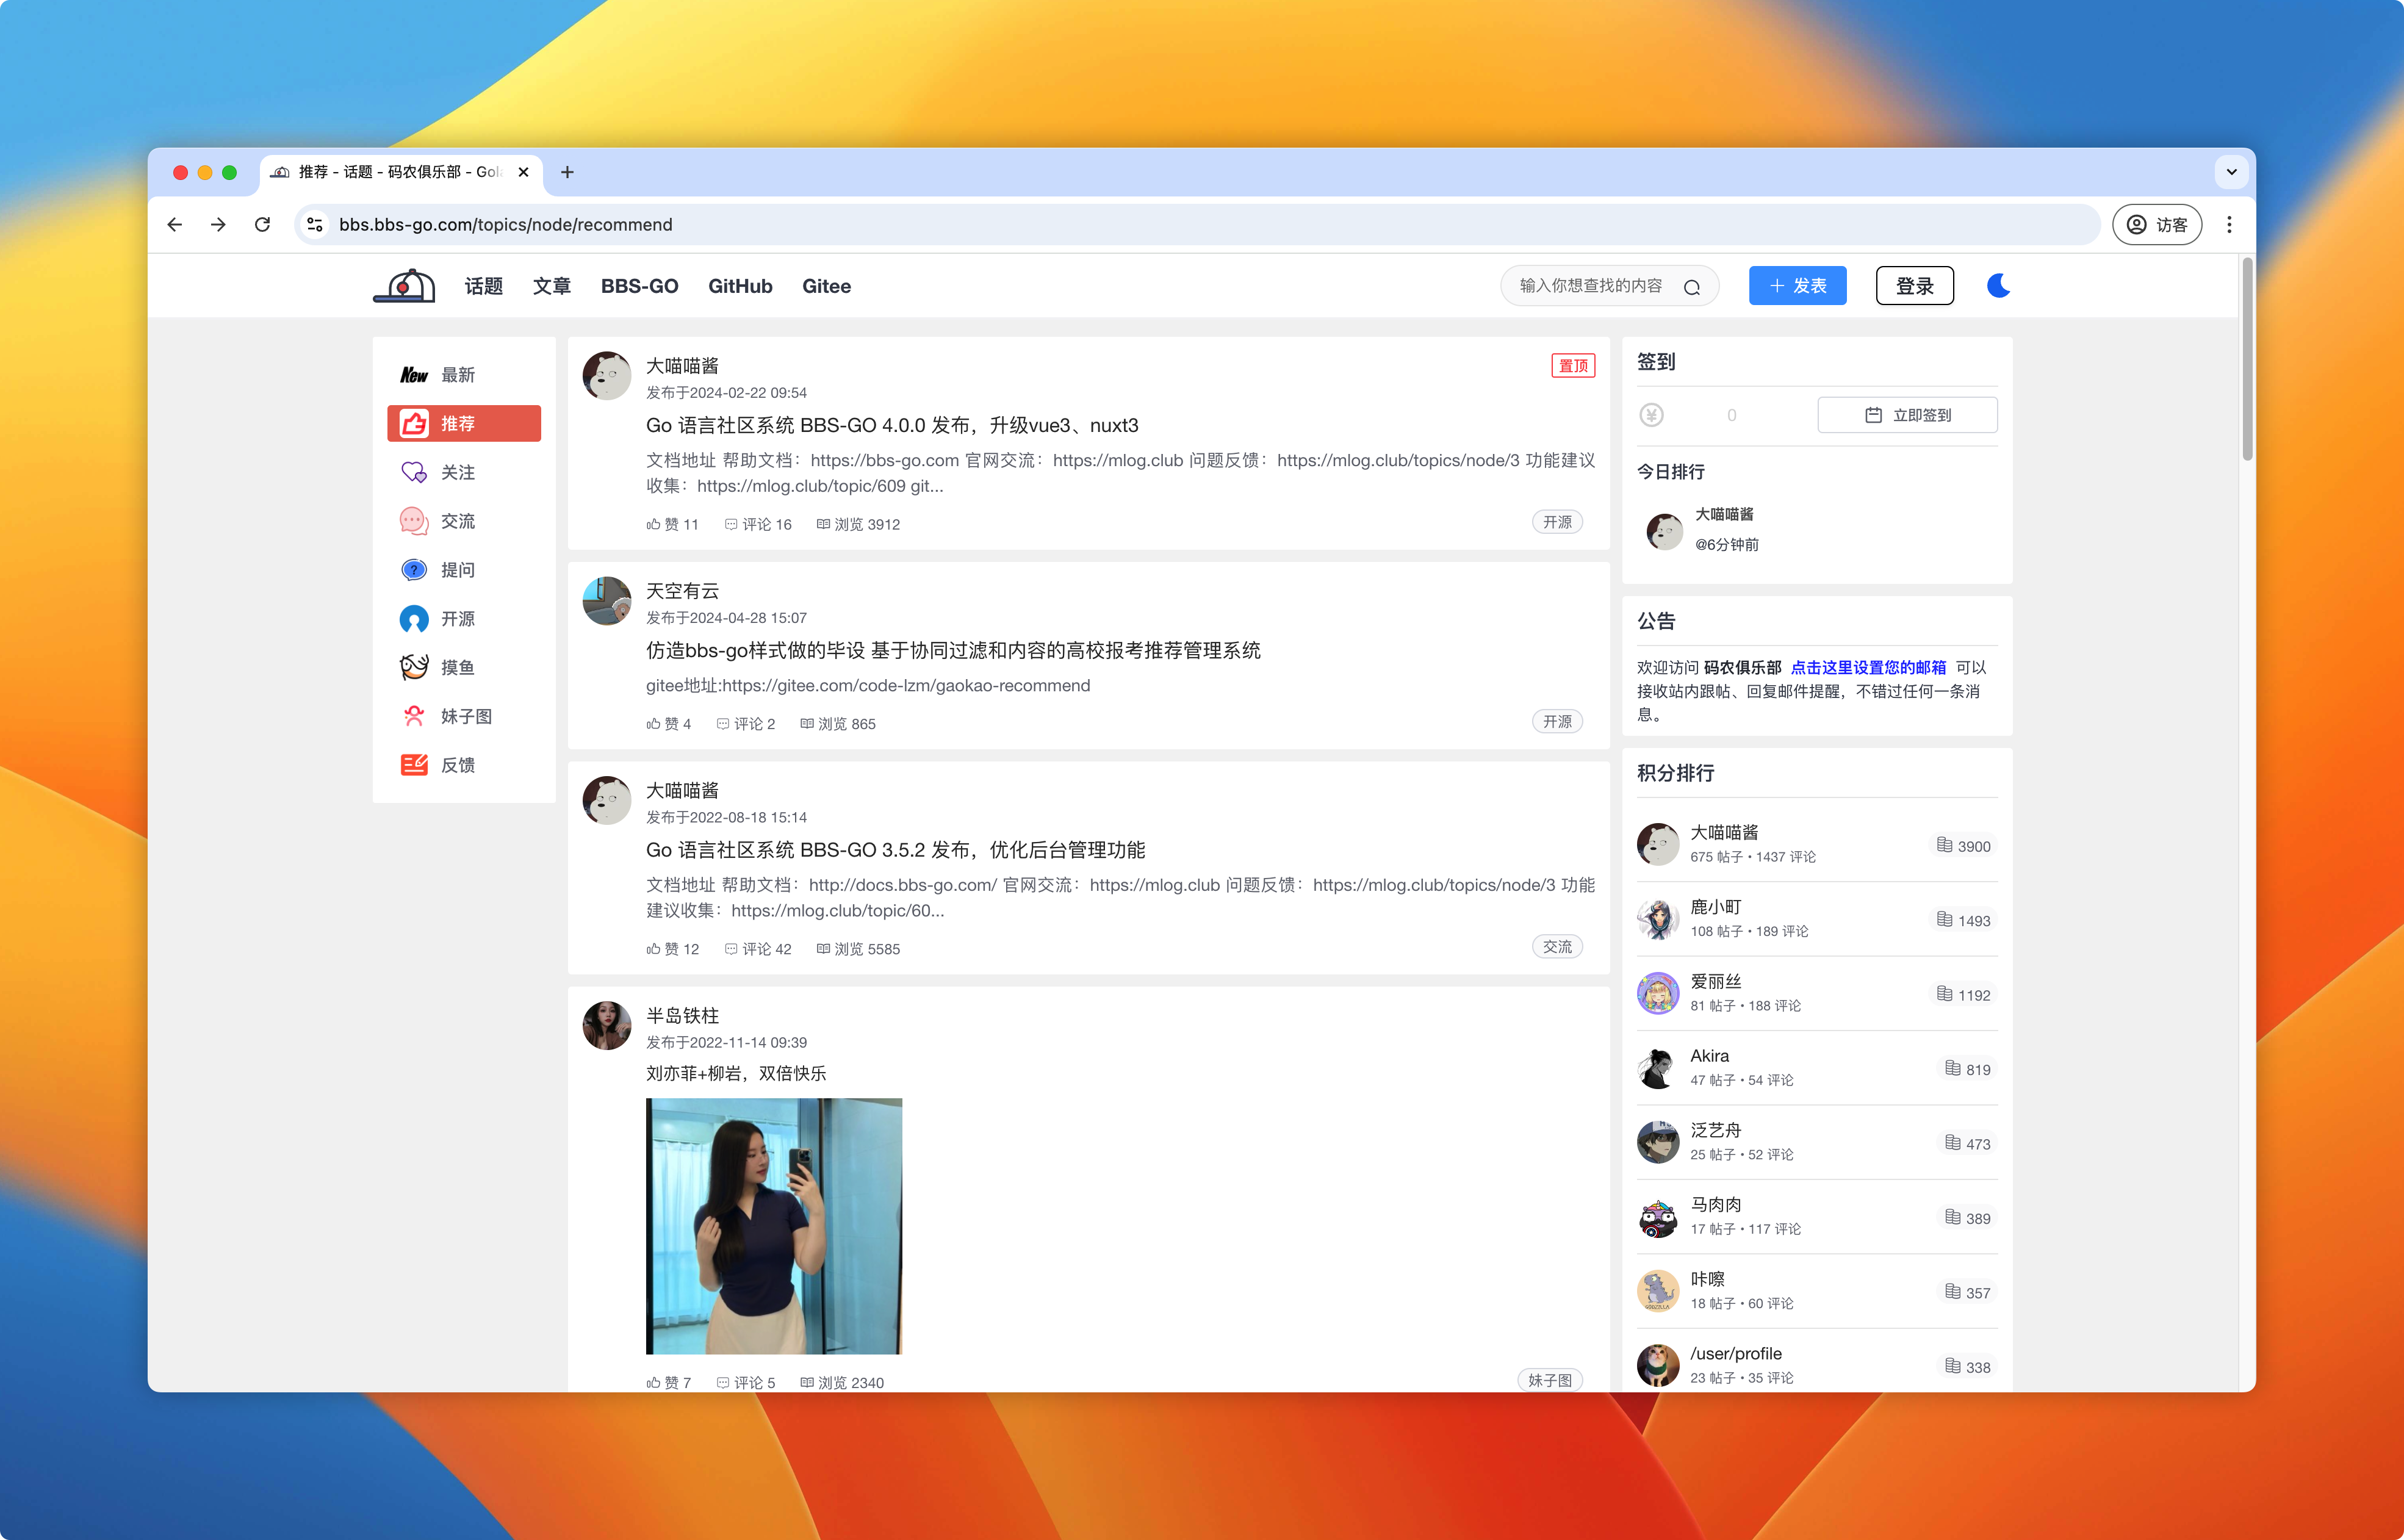This screenshot has height=1540, width=2404.
Task: Click Akira avatar in 积分排行
Action: coord(1658,1068)
